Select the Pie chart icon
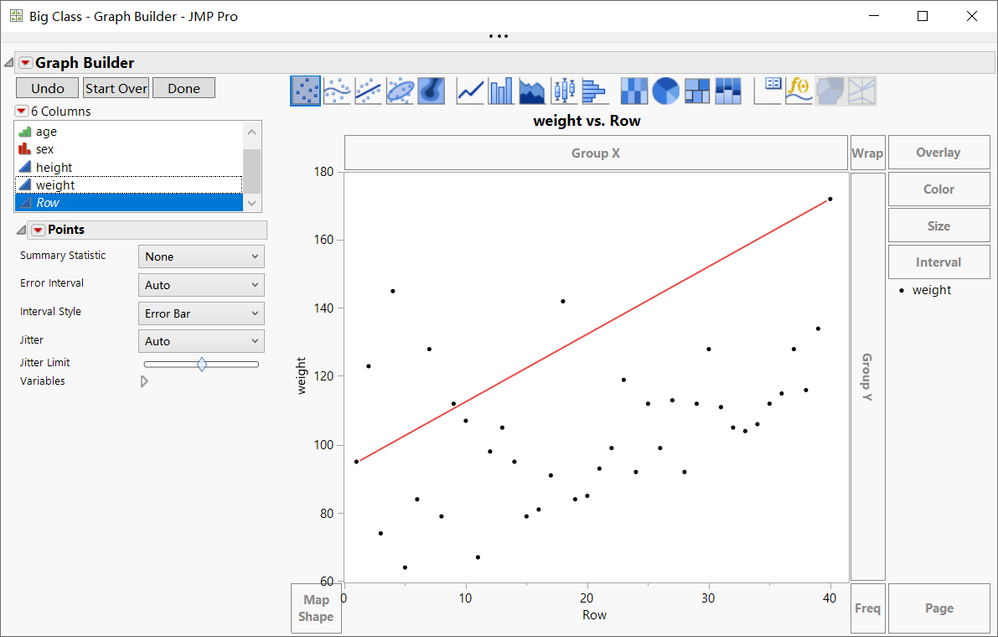This screenshot has height=637, width=998. point(666,90)
